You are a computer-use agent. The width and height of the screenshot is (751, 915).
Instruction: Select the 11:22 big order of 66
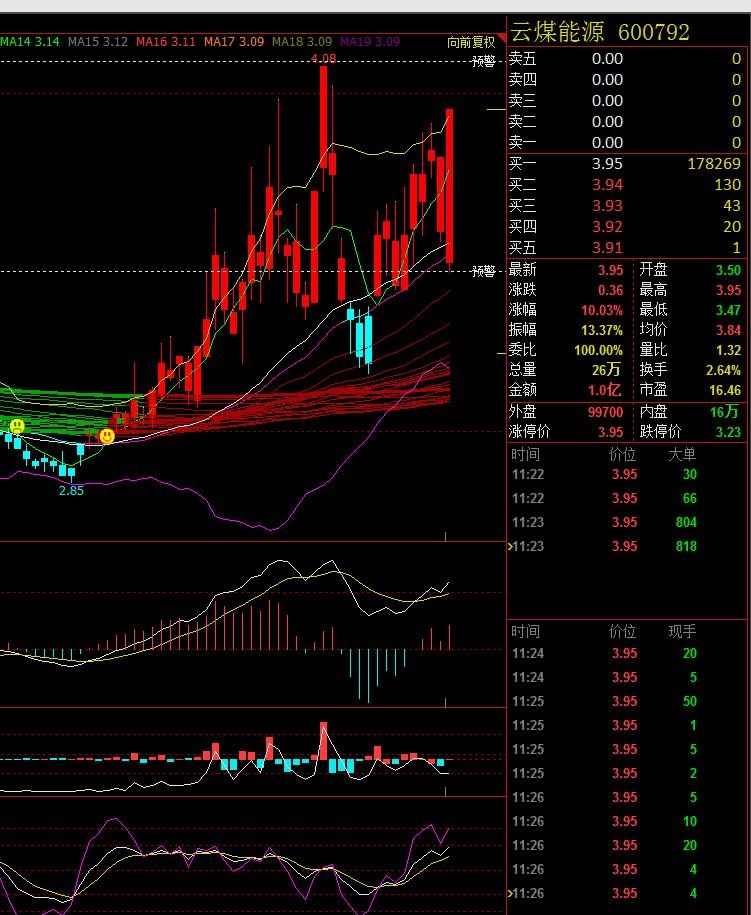[x=627, y=498]
